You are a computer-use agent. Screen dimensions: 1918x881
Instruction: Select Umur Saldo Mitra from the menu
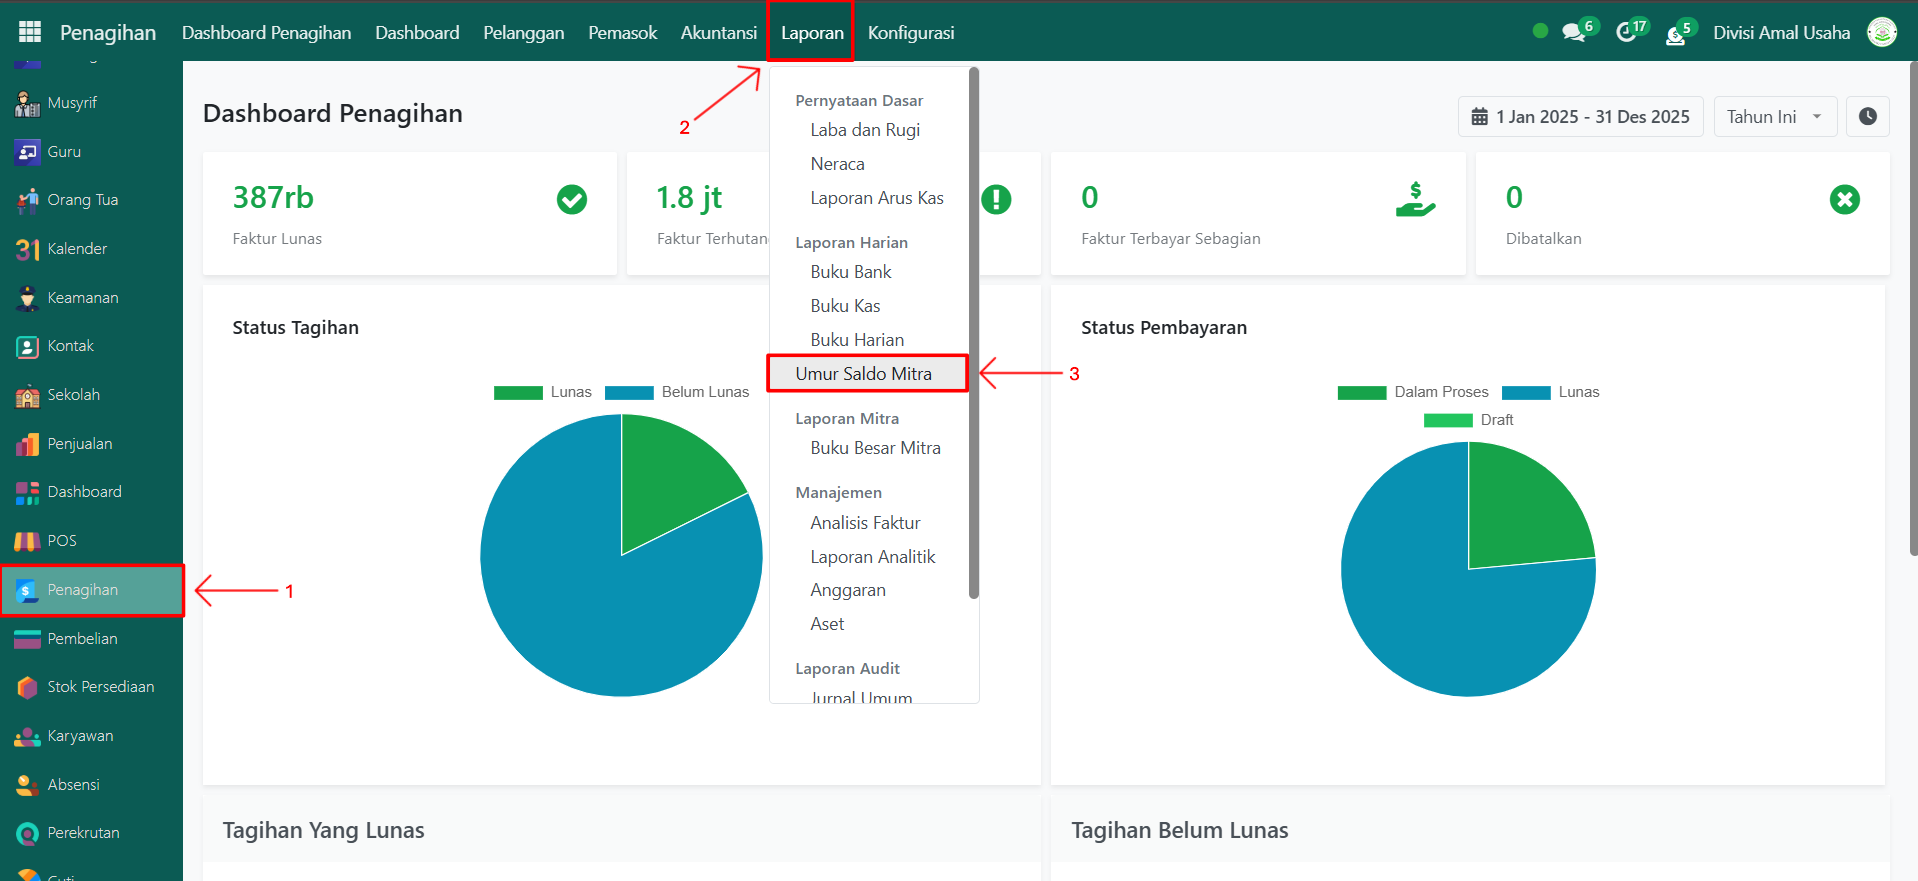[864, 374]
